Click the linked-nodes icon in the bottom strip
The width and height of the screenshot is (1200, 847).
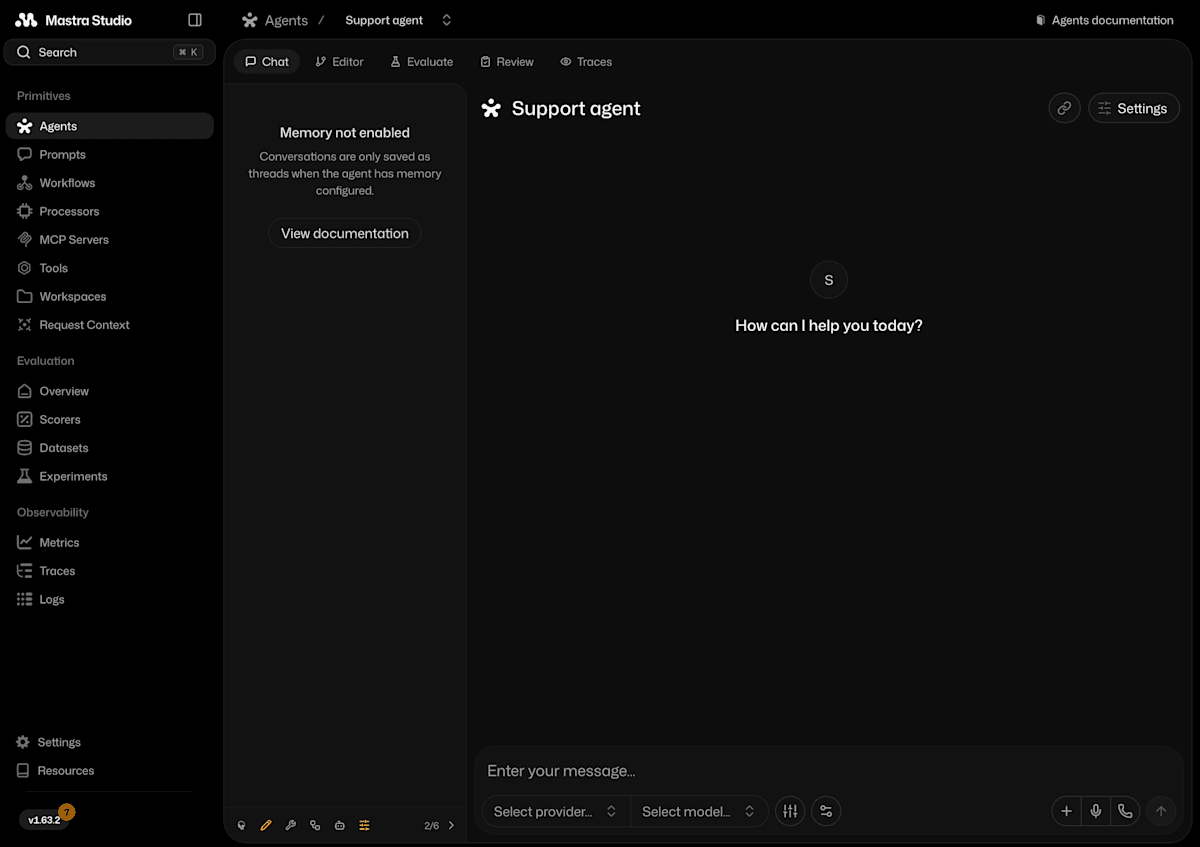coord(315,825)
